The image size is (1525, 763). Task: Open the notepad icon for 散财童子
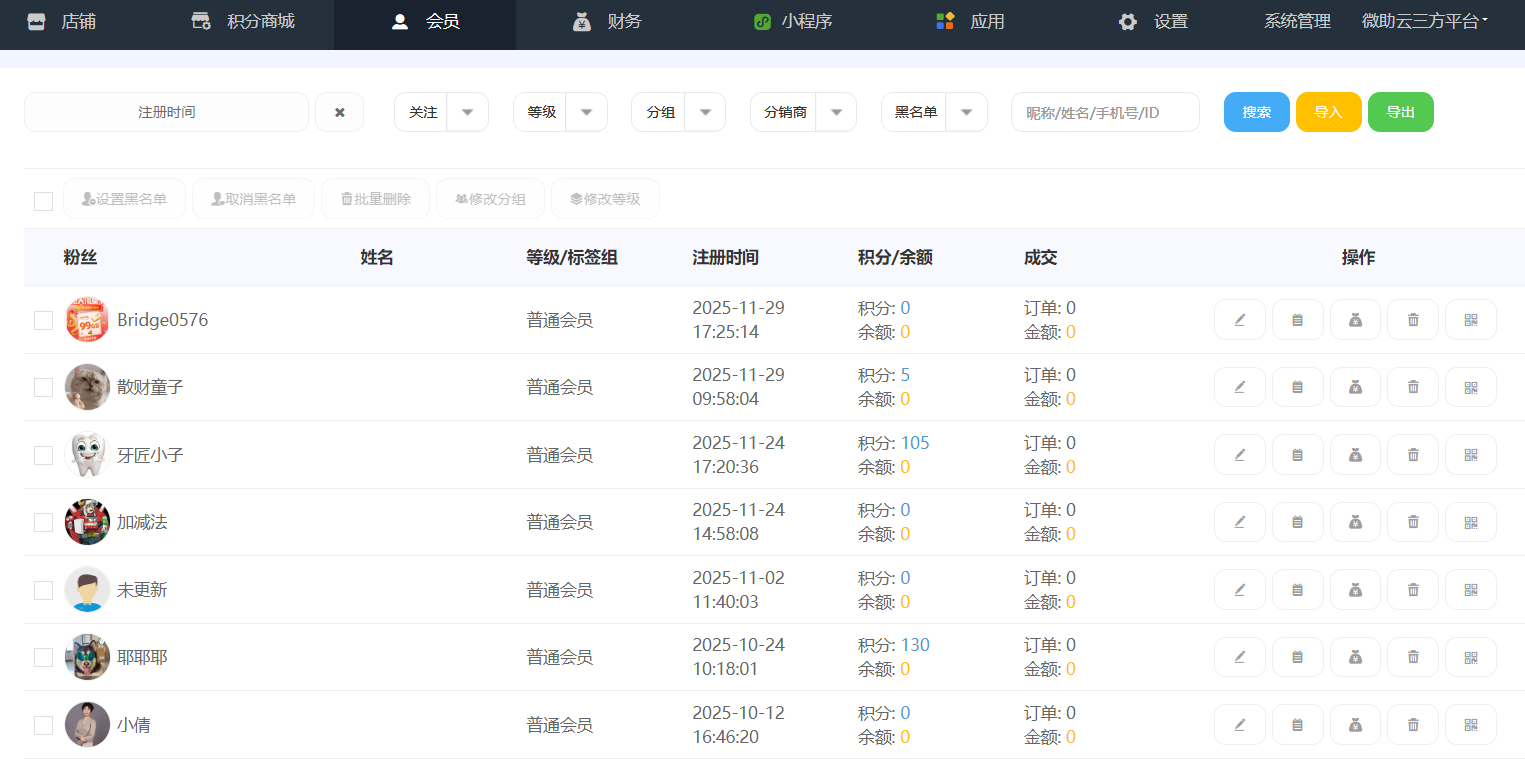tap(1297, 387)
